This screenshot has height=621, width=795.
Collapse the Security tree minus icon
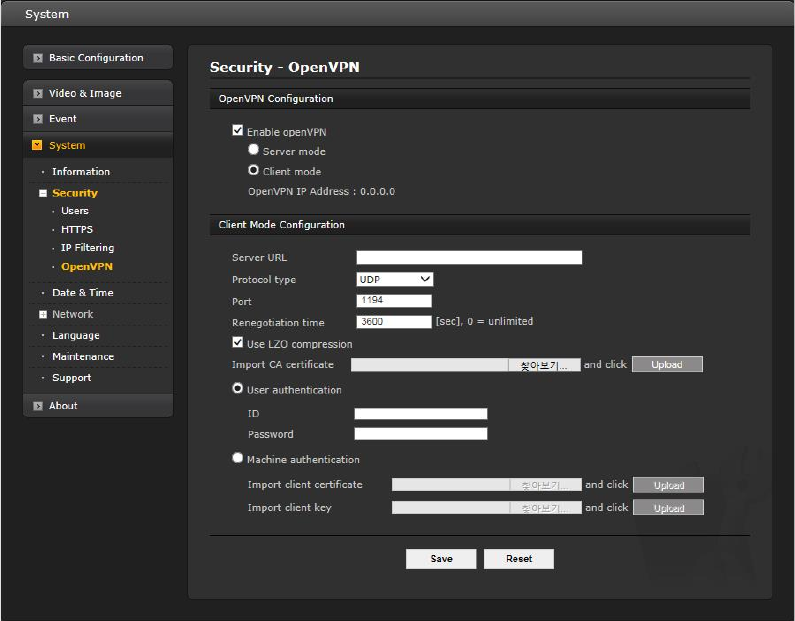tap(43, 193)
